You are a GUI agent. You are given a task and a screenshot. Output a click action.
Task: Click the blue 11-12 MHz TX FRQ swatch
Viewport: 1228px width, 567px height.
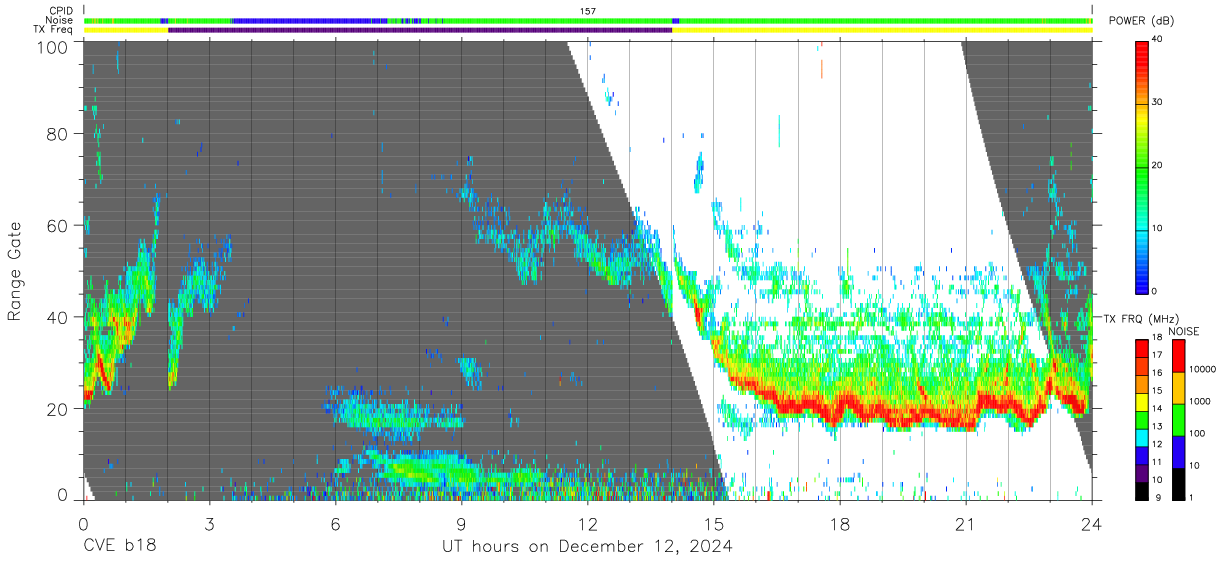(1142, 455)
